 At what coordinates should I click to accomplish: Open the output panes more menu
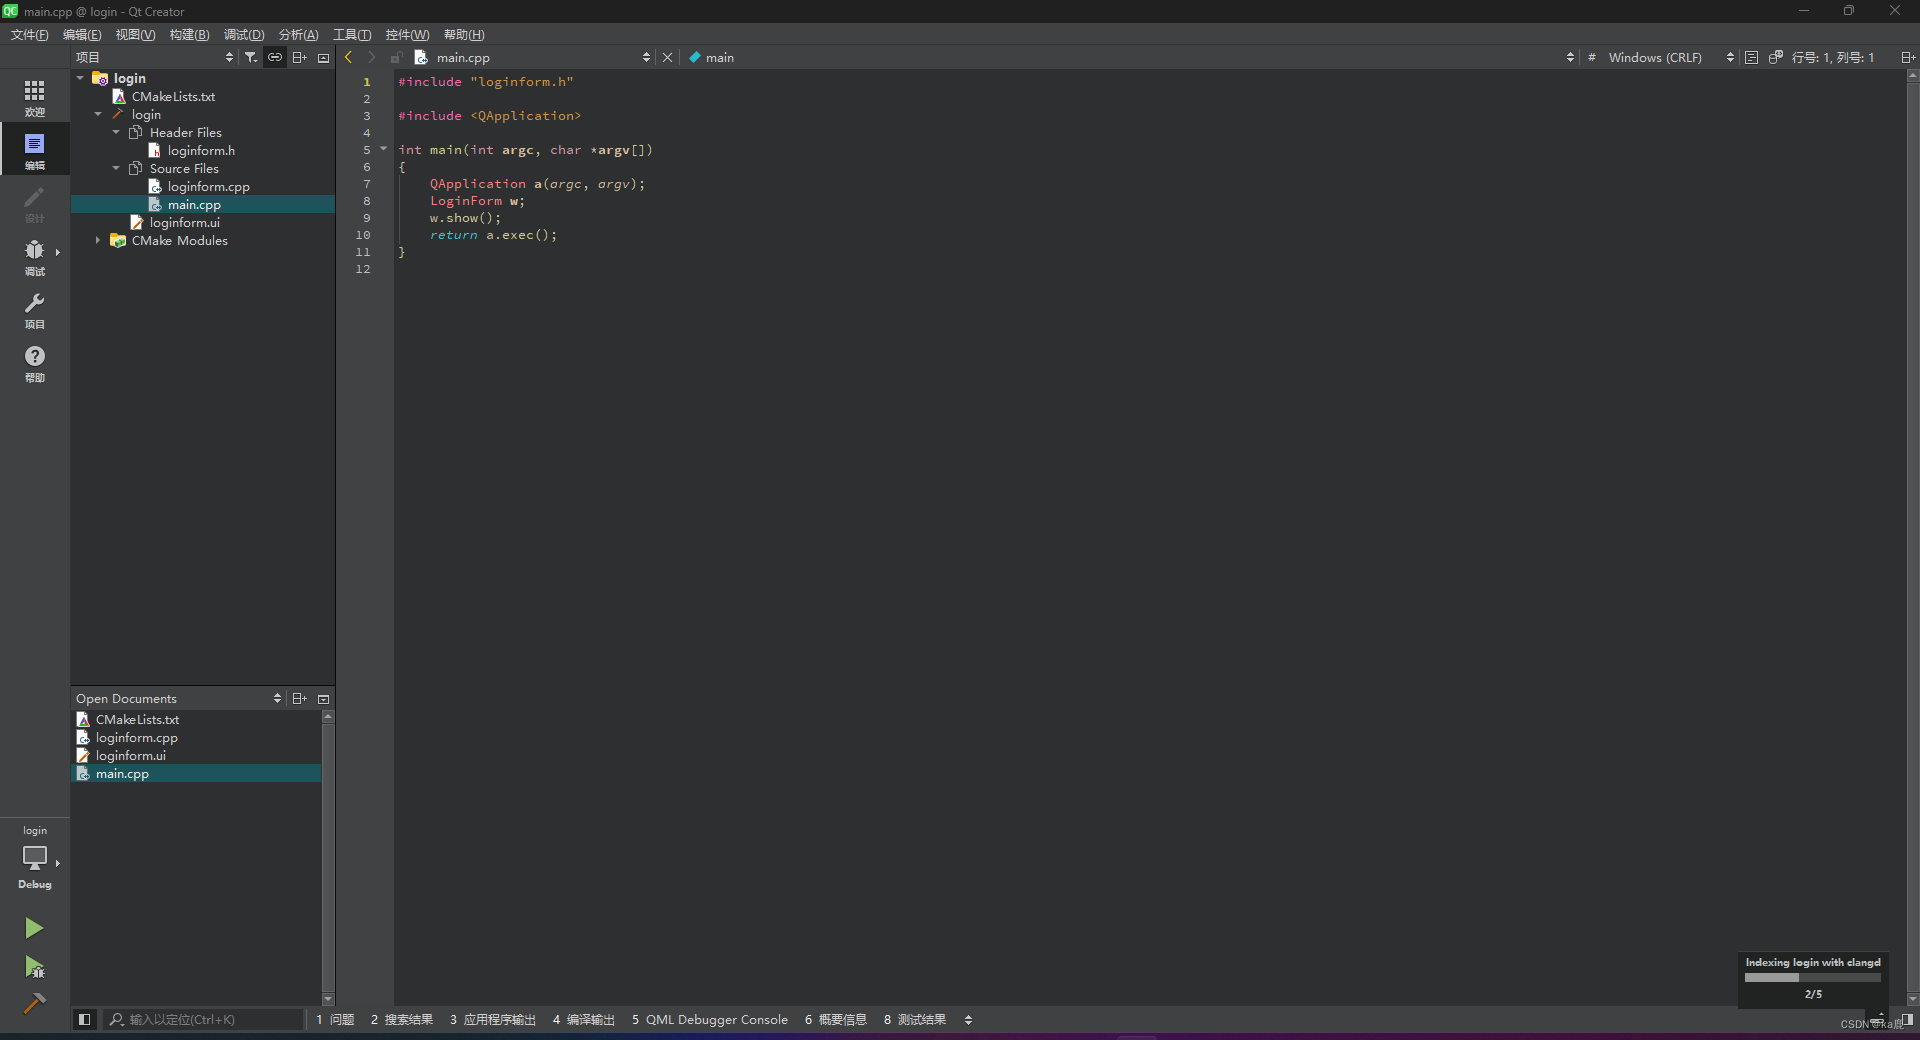click(x=968, y=1019)
